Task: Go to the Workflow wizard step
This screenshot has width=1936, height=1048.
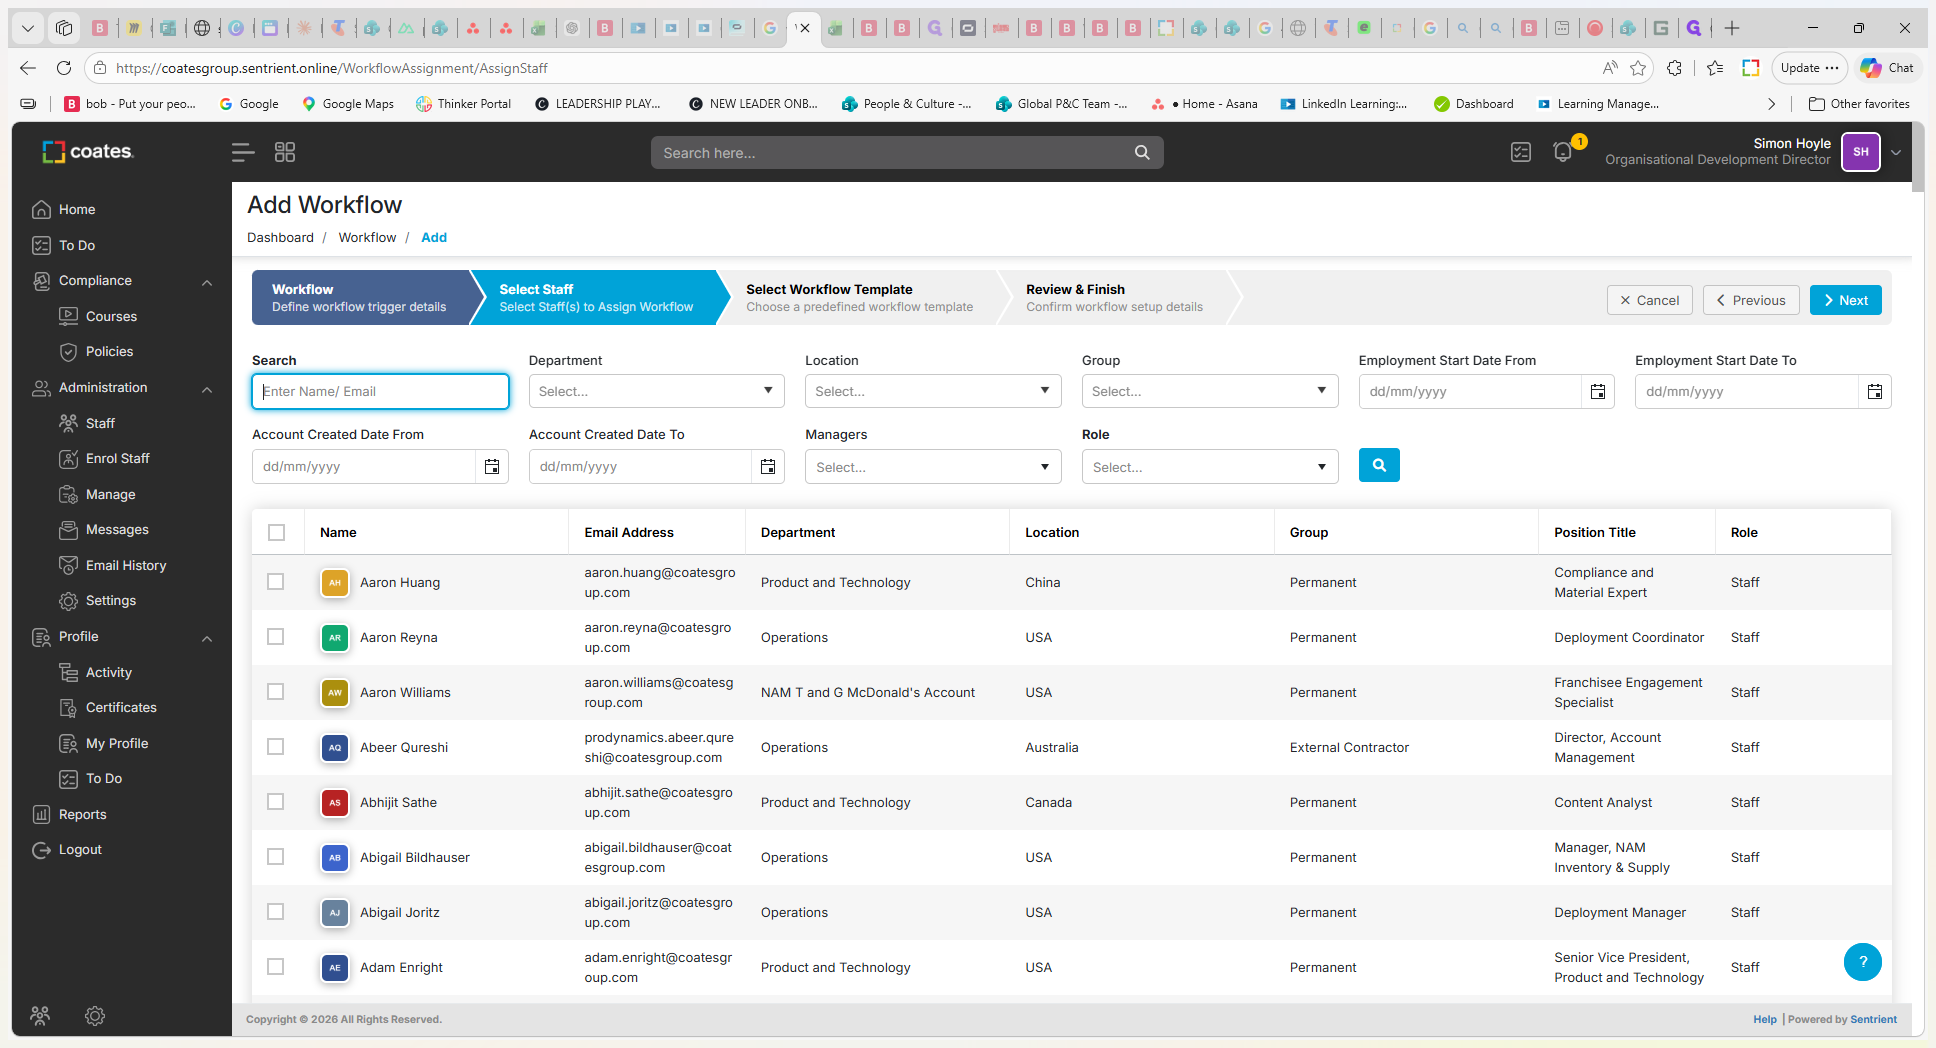Action: tap(359, 298)
